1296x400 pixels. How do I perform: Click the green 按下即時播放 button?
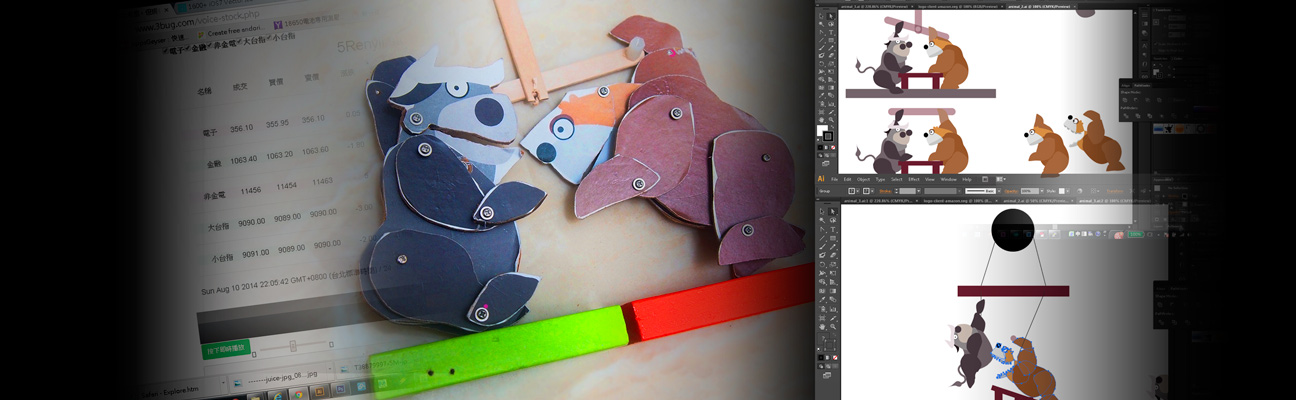(x=226, y=349)
